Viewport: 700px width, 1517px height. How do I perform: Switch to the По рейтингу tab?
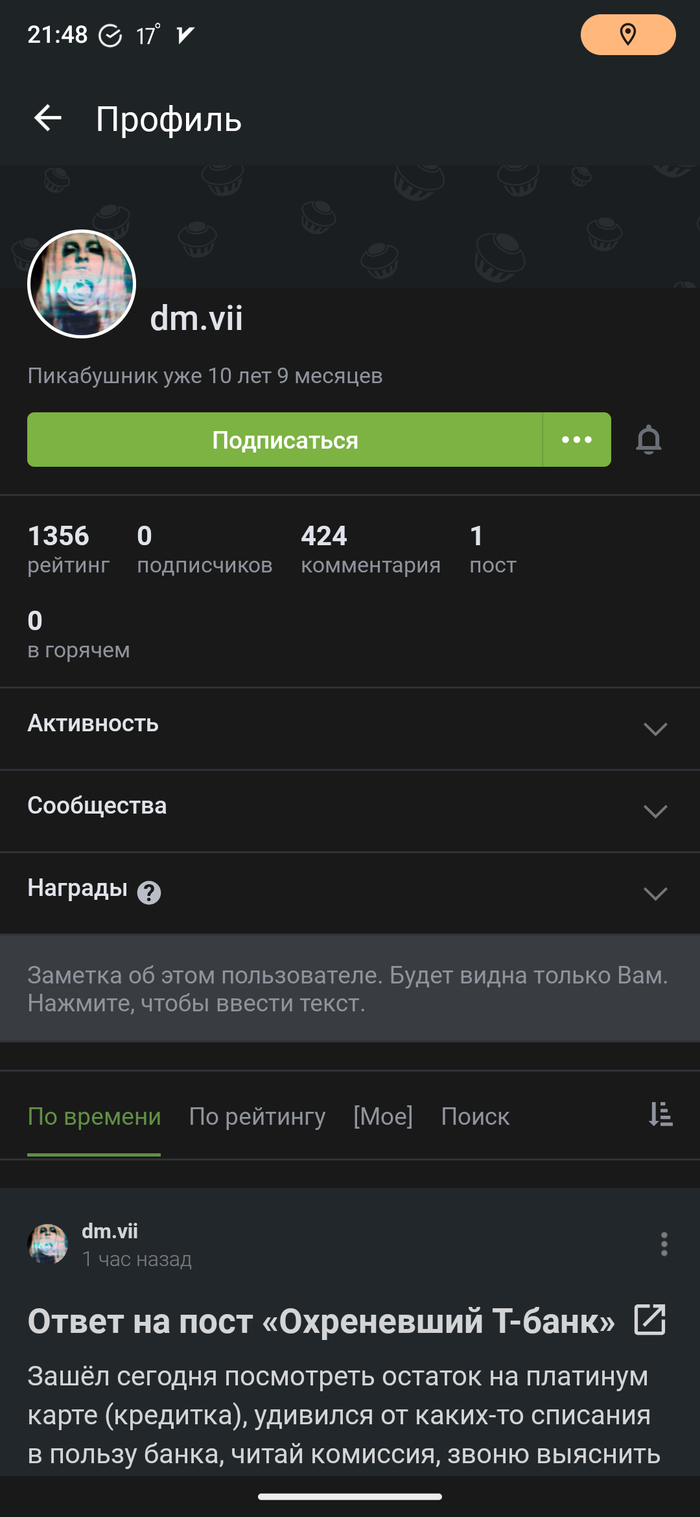(257, 1116)
